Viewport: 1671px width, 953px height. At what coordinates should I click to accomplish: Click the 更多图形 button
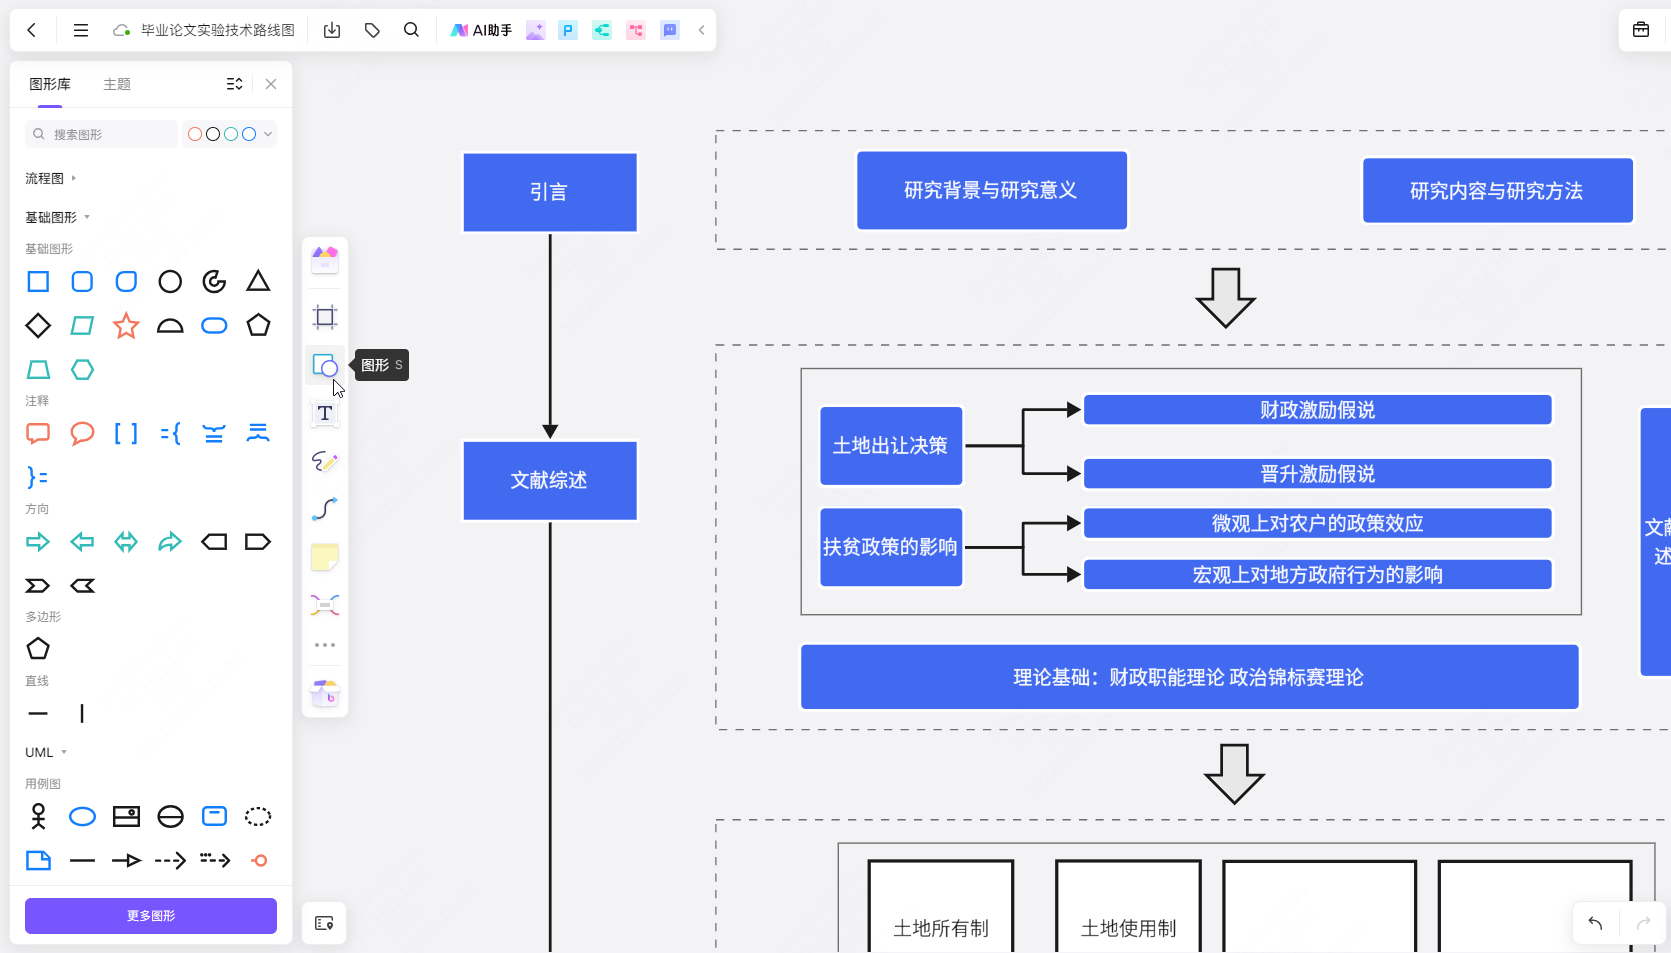pyautogui.click(x=151, y=916)
